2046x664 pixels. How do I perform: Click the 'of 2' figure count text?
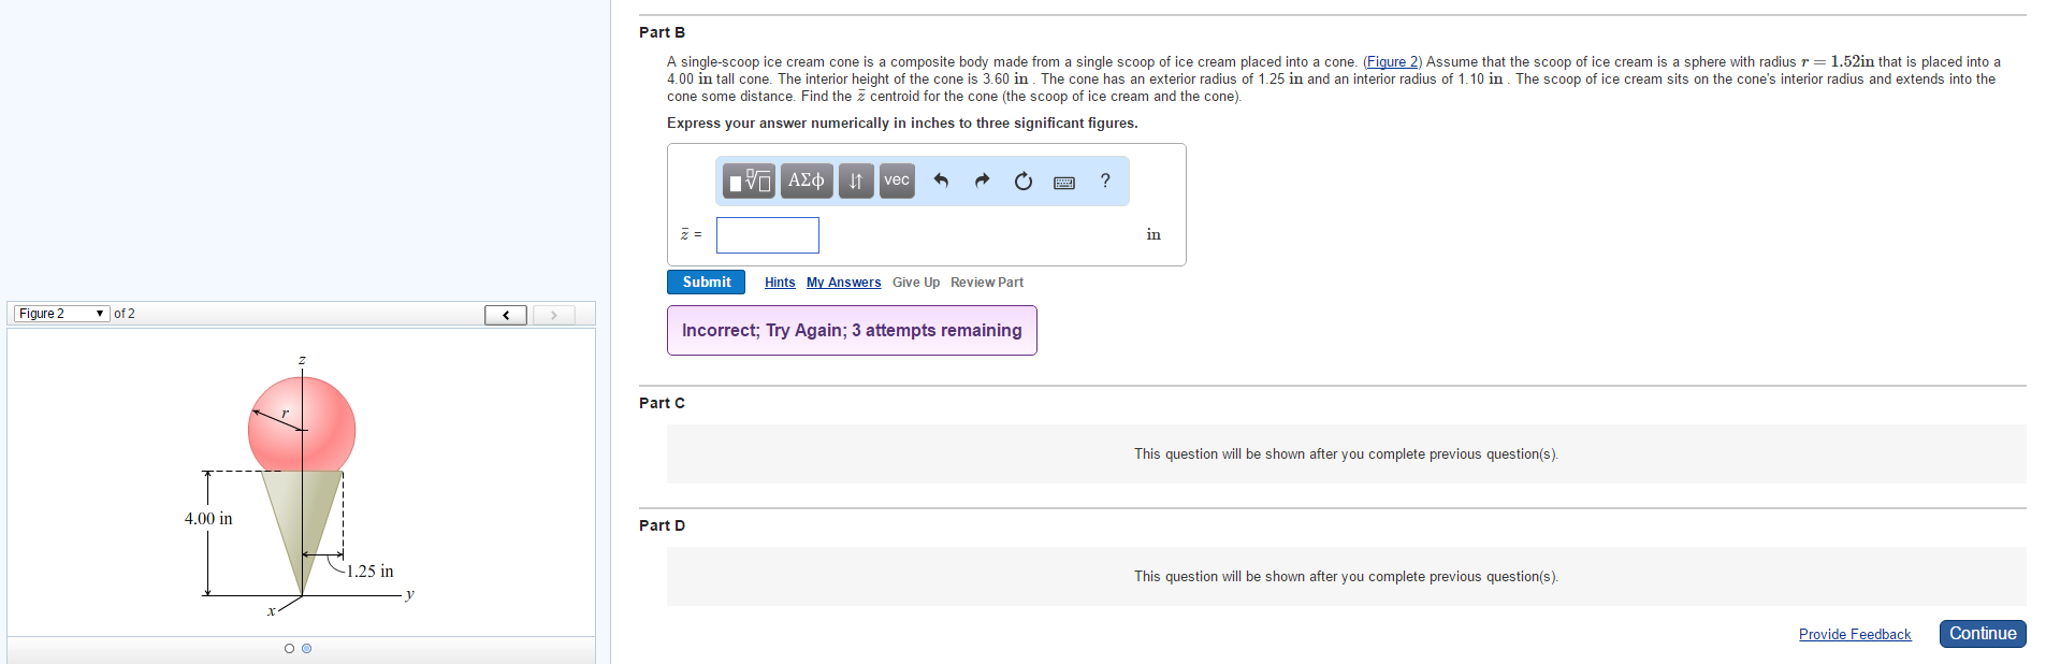pos(124,314)
